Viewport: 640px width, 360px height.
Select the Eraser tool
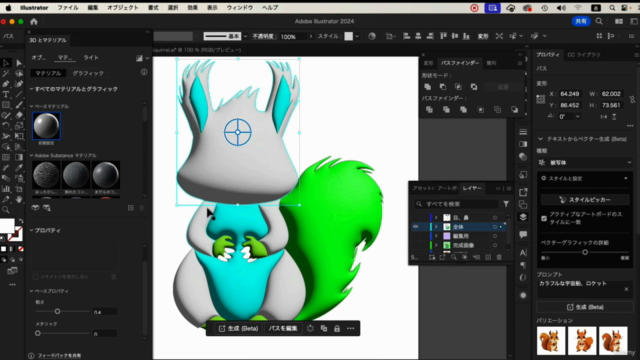click(x=19, y=115)
